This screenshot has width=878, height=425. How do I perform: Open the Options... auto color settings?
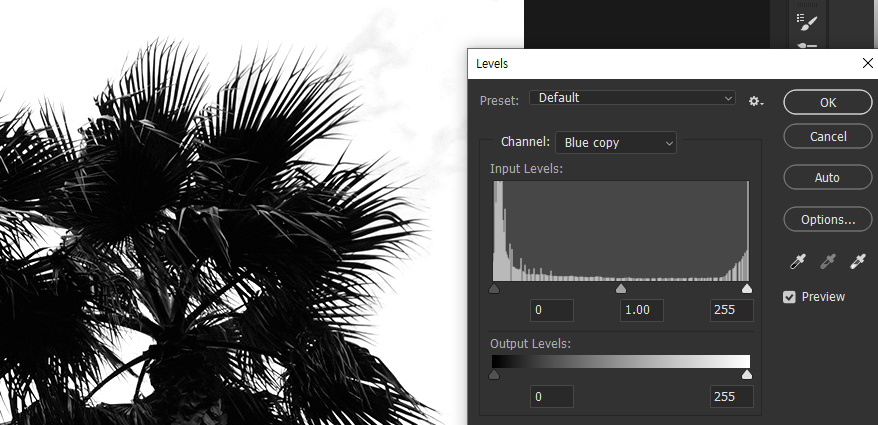coord(828,219)
